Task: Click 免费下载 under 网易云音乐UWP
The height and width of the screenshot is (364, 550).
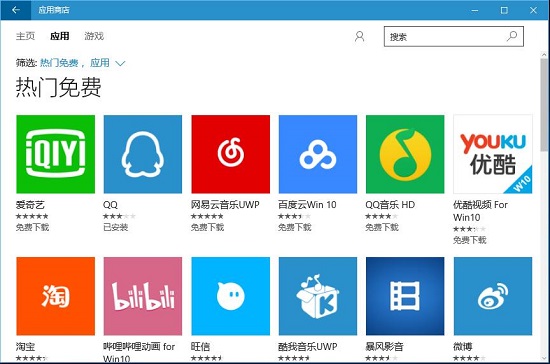Action: 207,227
